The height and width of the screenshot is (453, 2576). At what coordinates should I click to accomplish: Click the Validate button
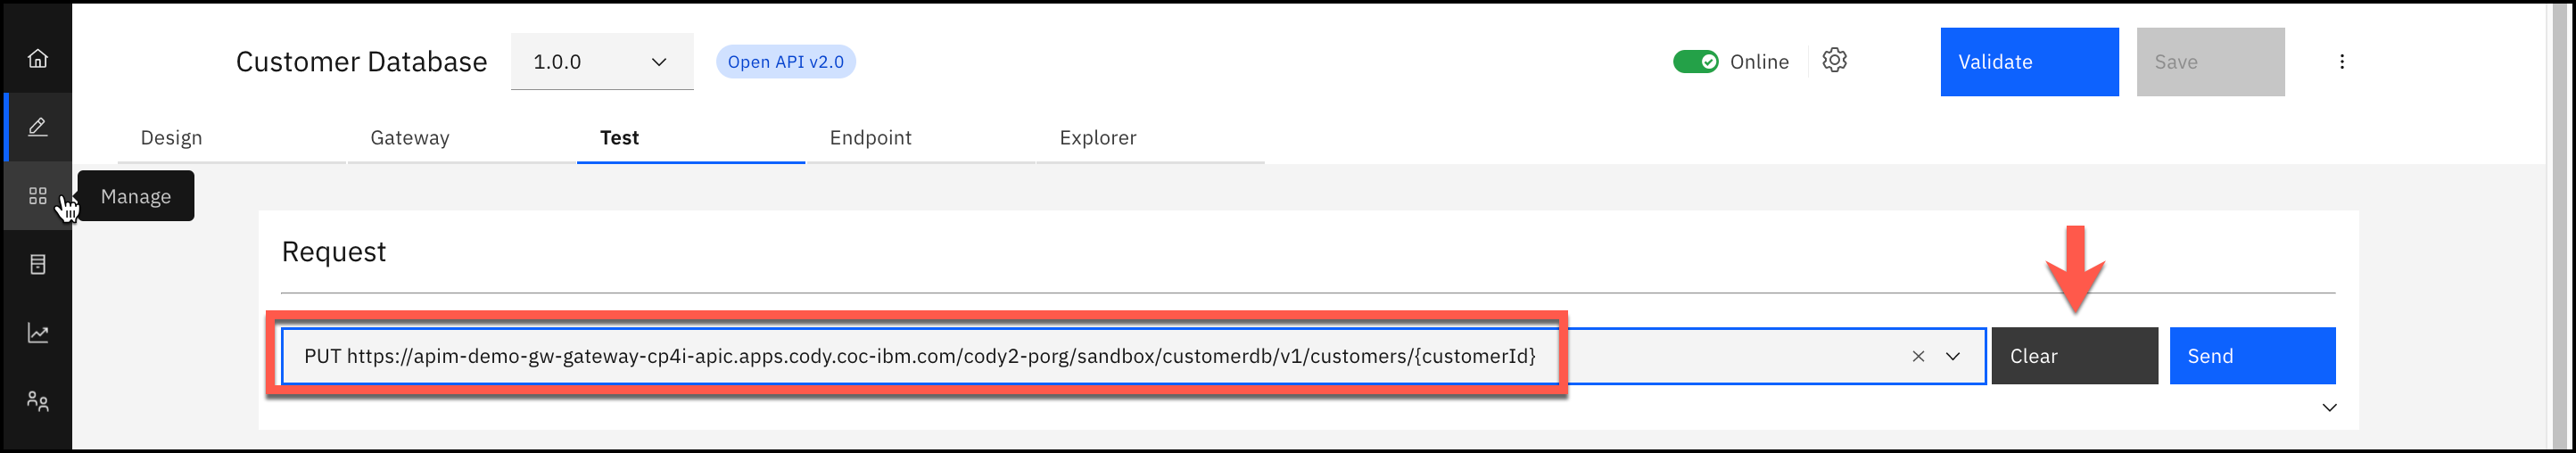click(x=2028, y=62)
